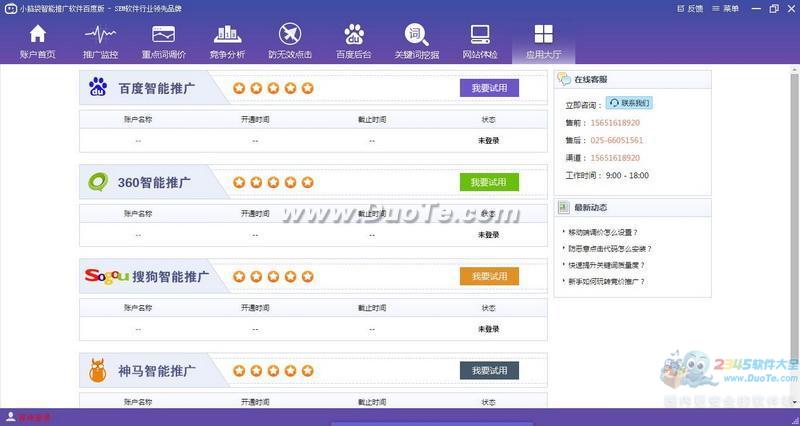Click the 在线客服 chat bubble icon
The height and width of the screenshot is (426, 800).
[564, 79]
